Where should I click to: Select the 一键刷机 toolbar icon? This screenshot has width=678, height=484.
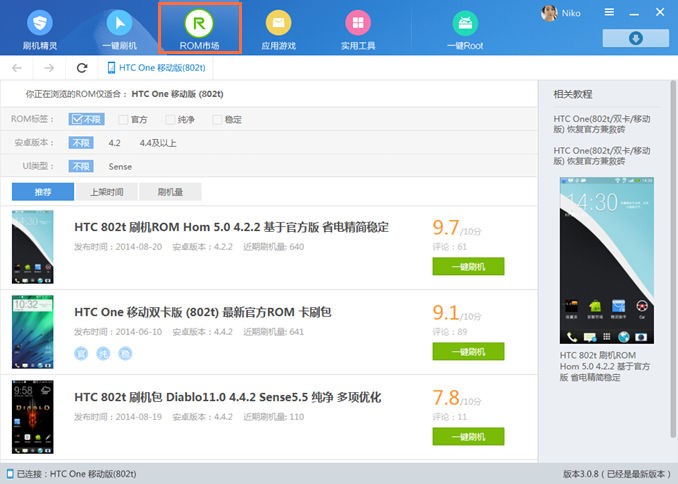point(119,30)
